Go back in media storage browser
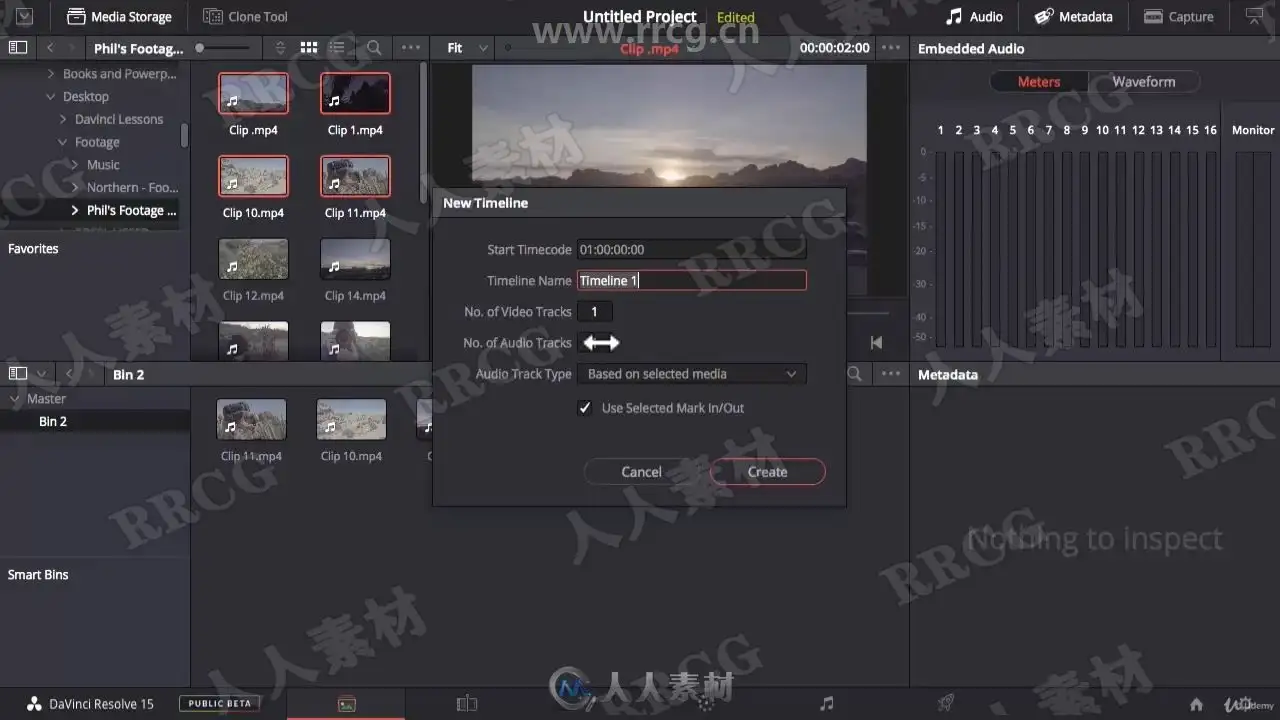The image size is (1280, 720). (x=50, y=48)
